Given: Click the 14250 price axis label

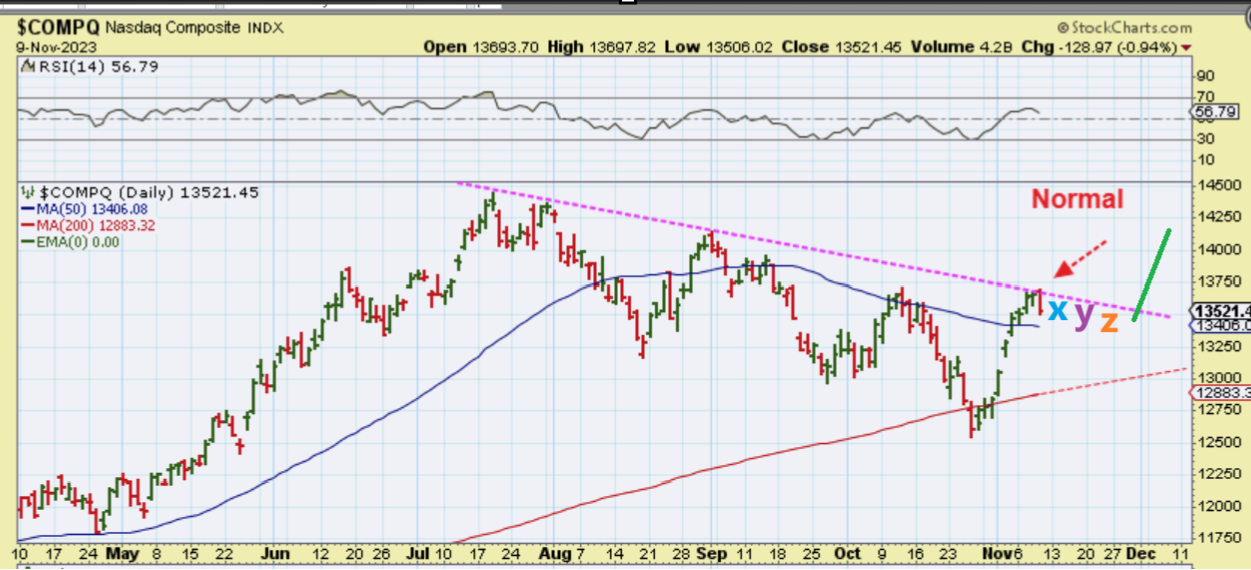Looking at the screenshot, I should 1218,217.
